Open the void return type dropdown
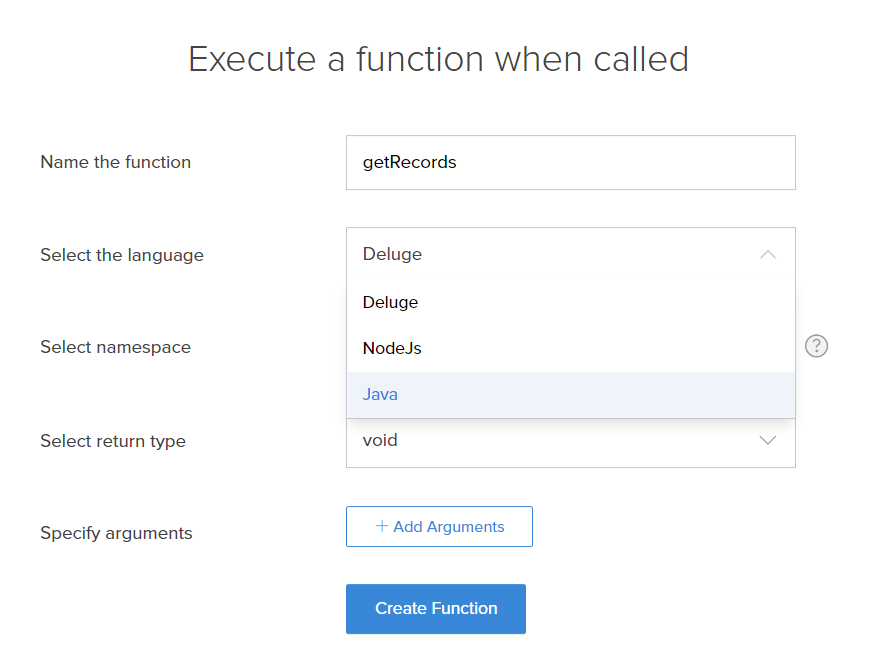 (571, 441)
